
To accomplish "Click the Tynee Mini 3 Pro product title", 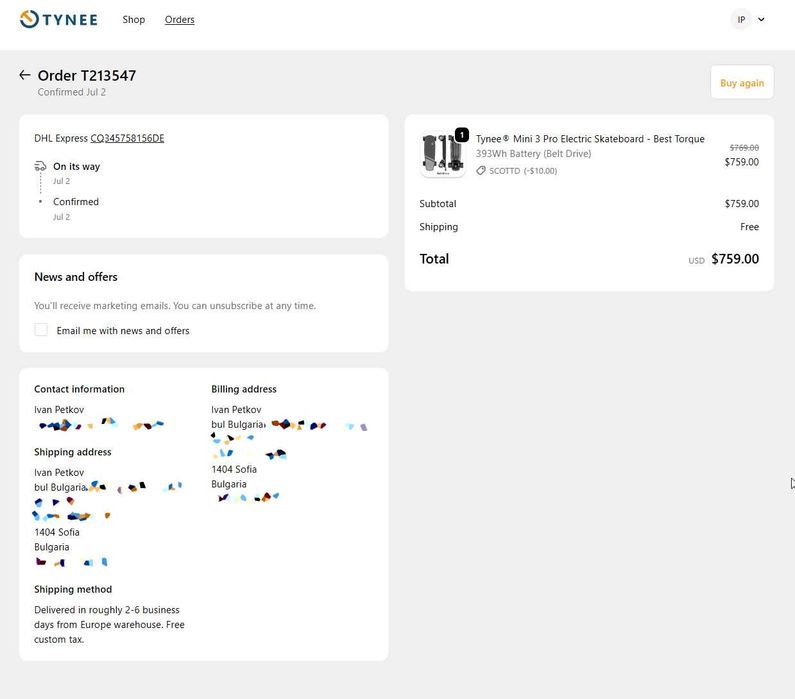I will (590, 139).
